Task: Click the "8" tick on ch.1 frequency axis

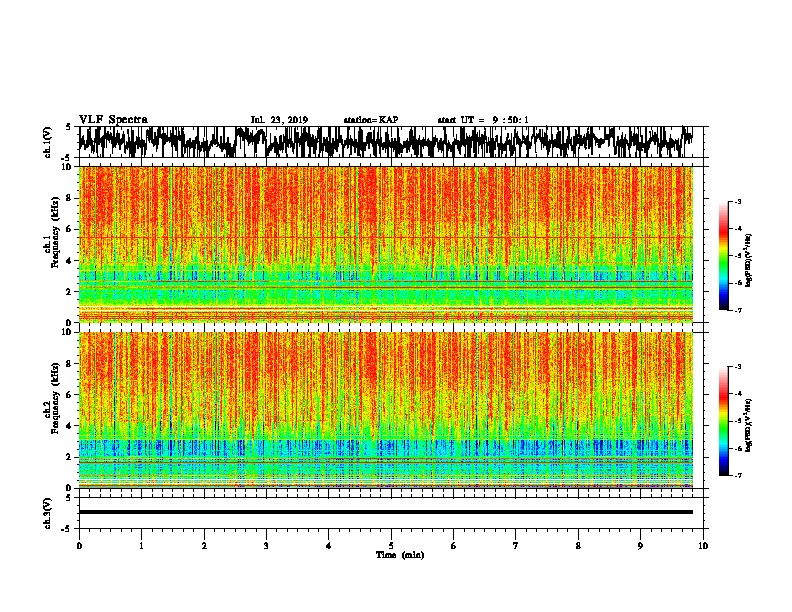Action: click(x=69, y=198)
